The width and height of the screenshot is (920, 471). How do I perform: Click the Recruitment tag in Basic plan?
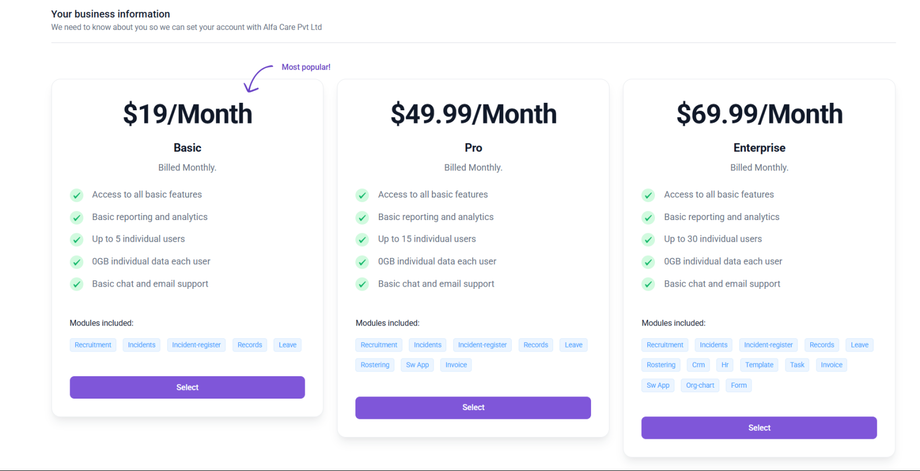93,345
